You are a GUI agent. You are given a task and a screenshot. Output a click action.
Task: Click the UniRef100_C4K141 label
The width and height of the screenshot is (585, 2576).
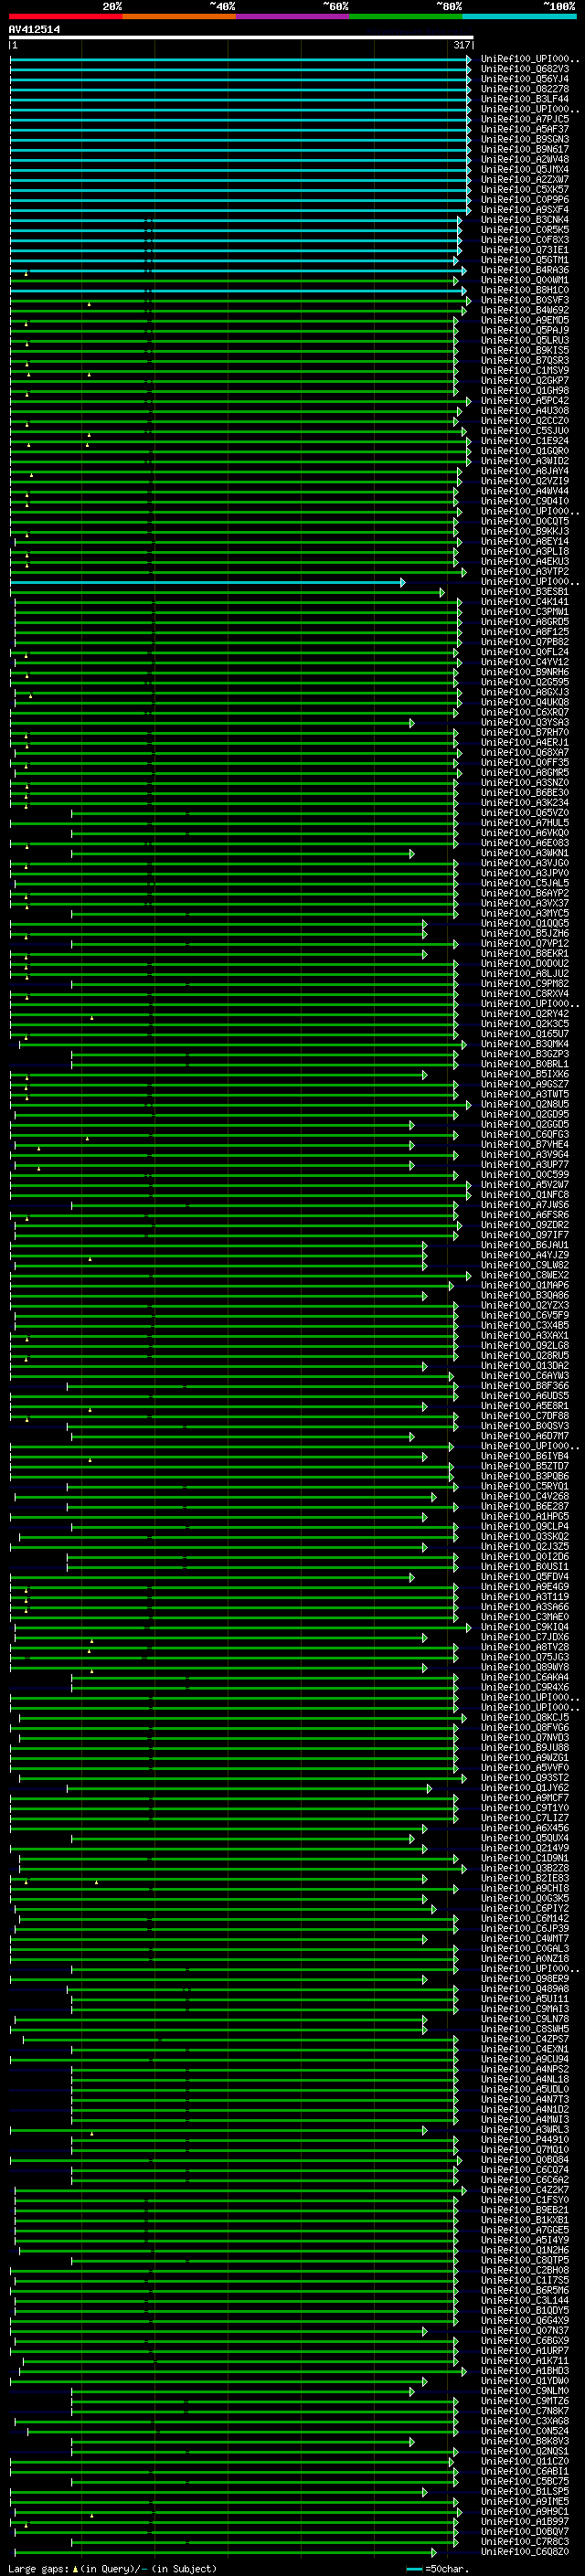[525, 601]
